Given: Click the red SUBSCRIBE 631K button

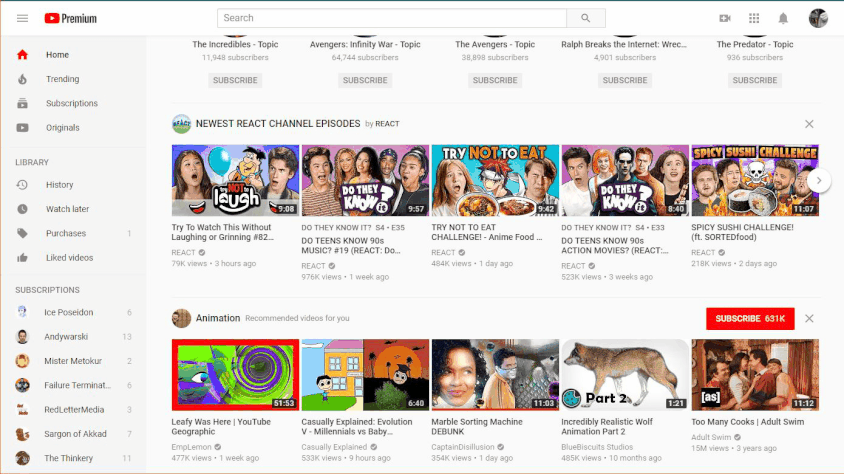Looking at the screenshot, I should (x=750, y=319).
